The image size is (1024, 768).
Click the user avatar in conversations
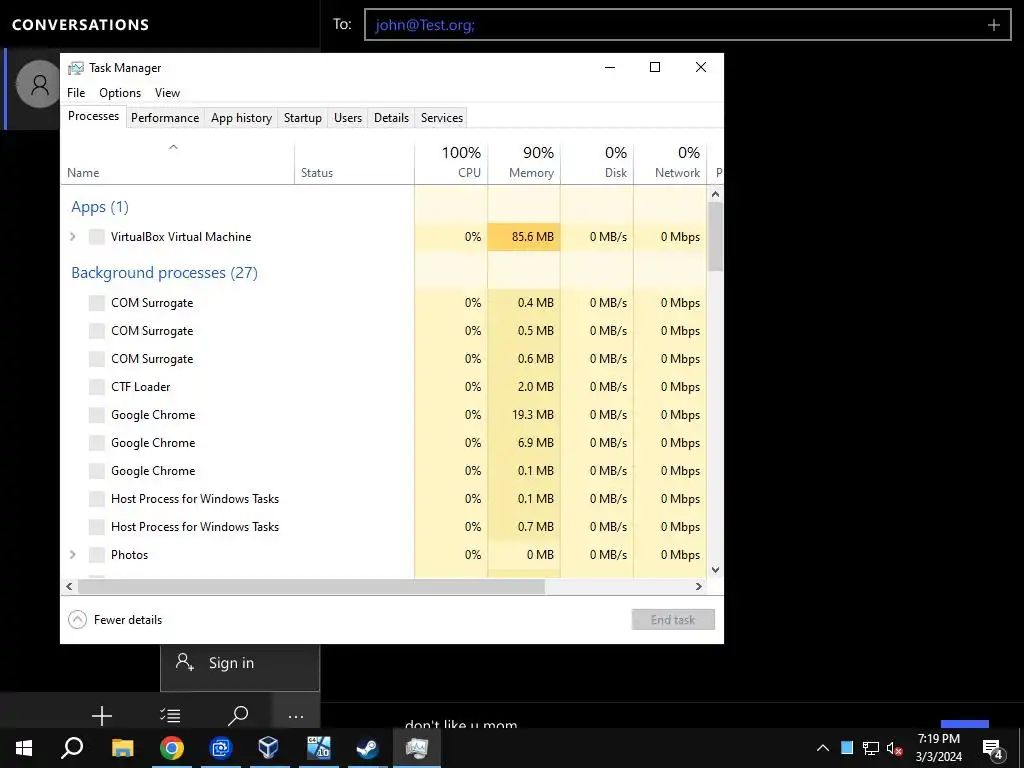(x=39, y=85)
